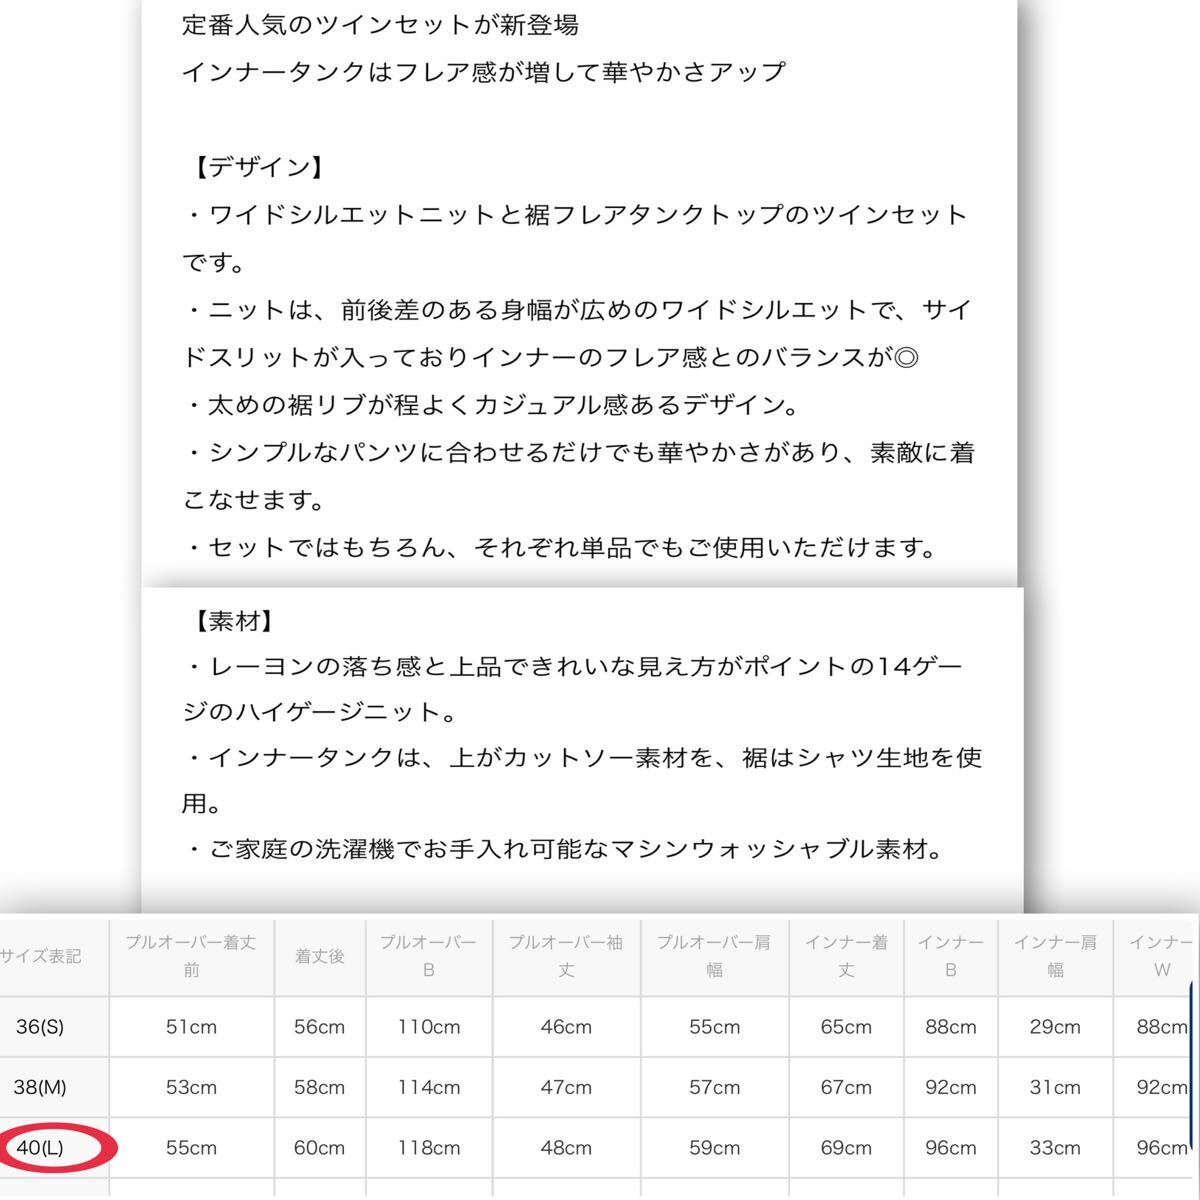The image size is (1200, 1200).
Task: Click 58cm in the 38(M) row
Action: click(320, 1087)
